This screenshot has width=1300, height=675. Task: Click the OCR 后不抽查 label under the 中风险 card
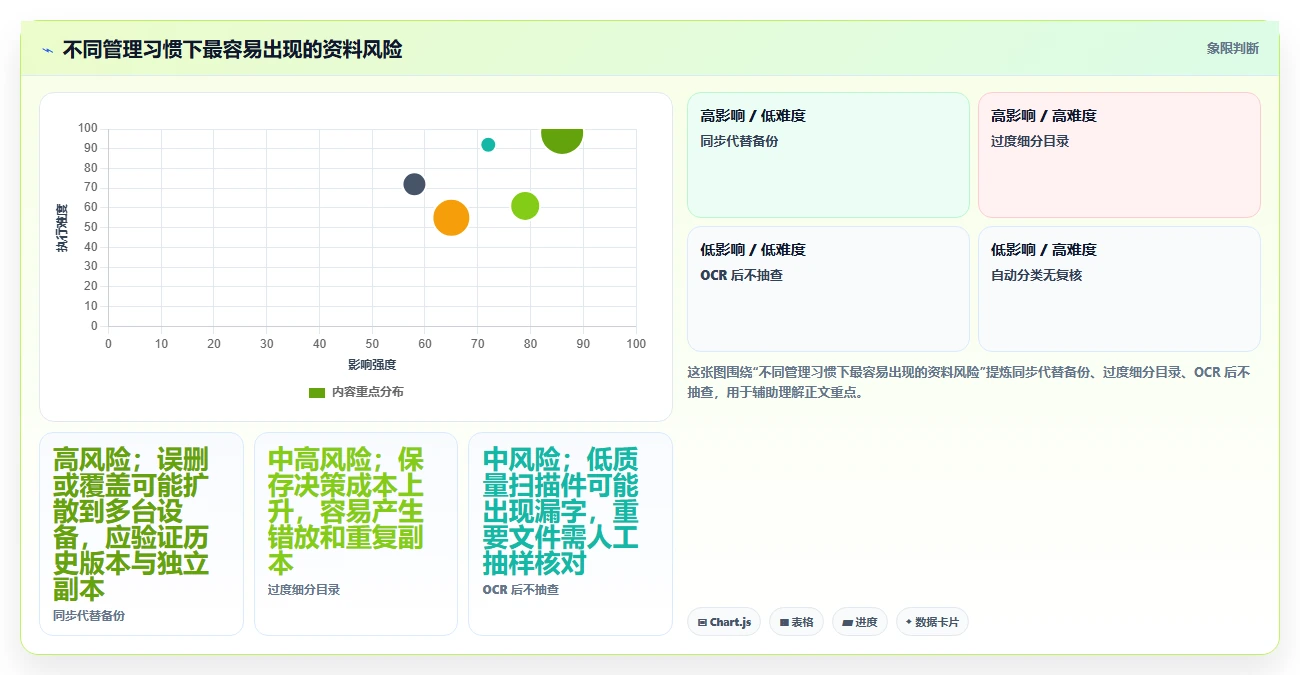[x=520, y=590]
